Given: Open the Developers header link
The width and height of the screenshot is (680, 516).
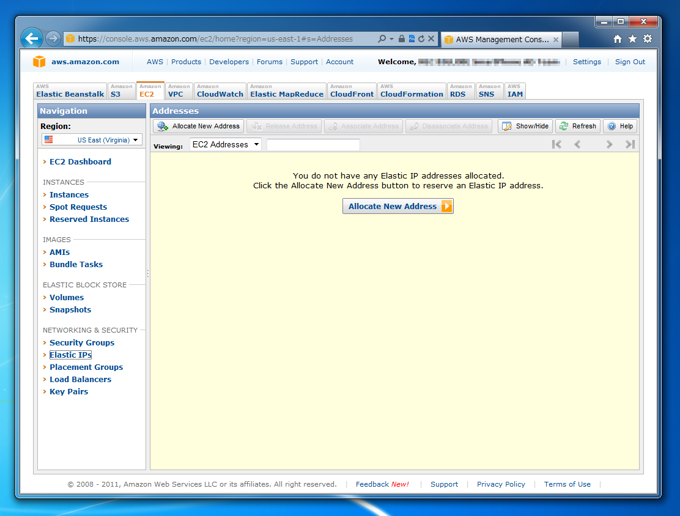Looking at the screenshot, I should coord(229,62).
